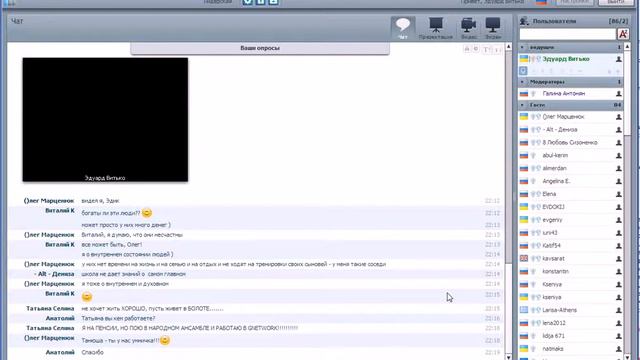Click the person icon beside Elena
The width and height of the screenshot is (640, 360).
[619, 194]
